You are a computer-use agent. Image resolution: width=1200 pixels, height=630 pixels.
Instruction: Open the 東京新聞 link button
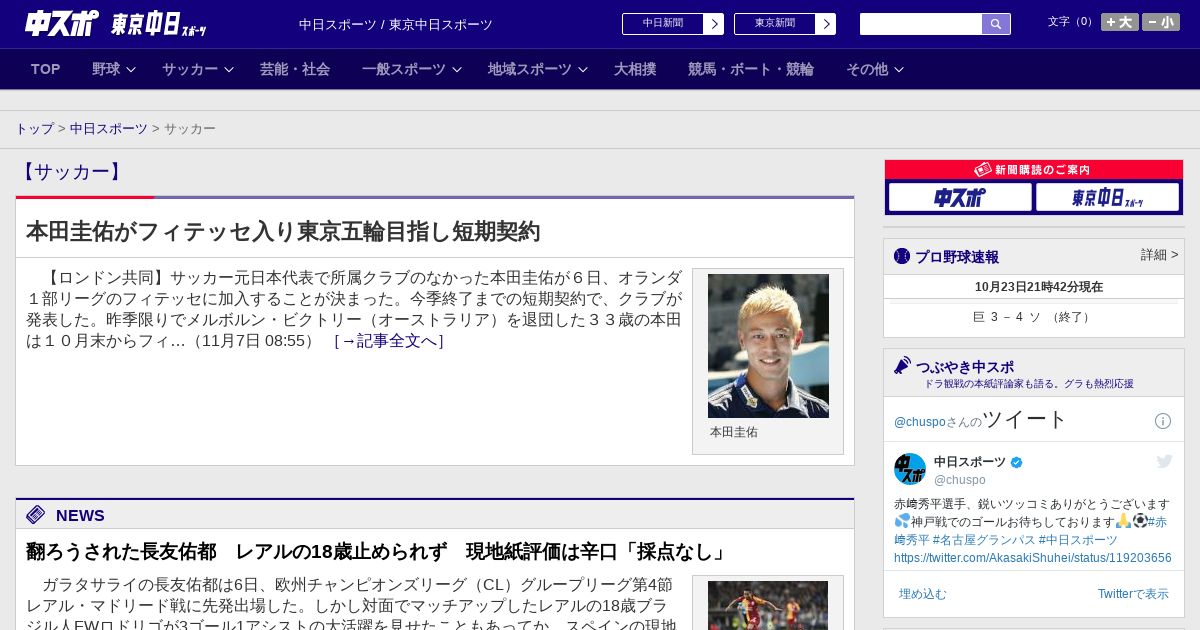click(x=775, y=24)
